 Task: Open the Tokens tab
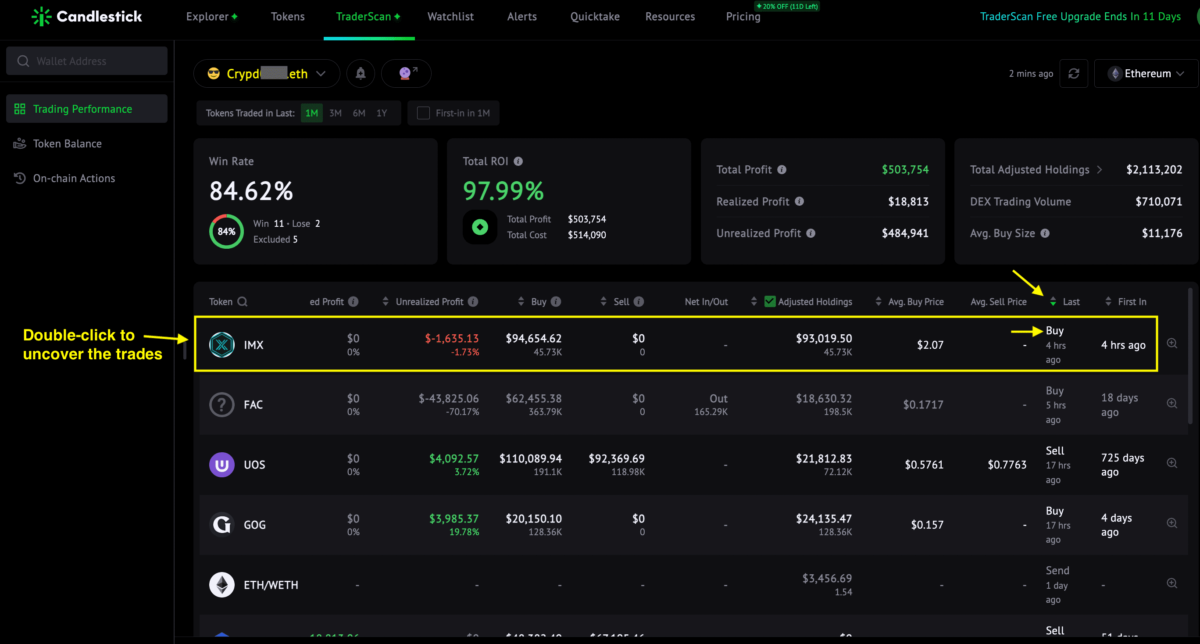[287, 16]
